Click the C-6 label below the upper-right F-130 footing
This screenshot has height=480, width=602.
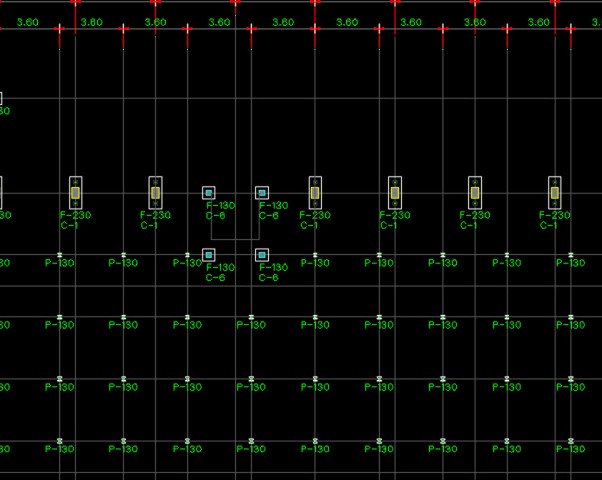(x=269, y=215)
